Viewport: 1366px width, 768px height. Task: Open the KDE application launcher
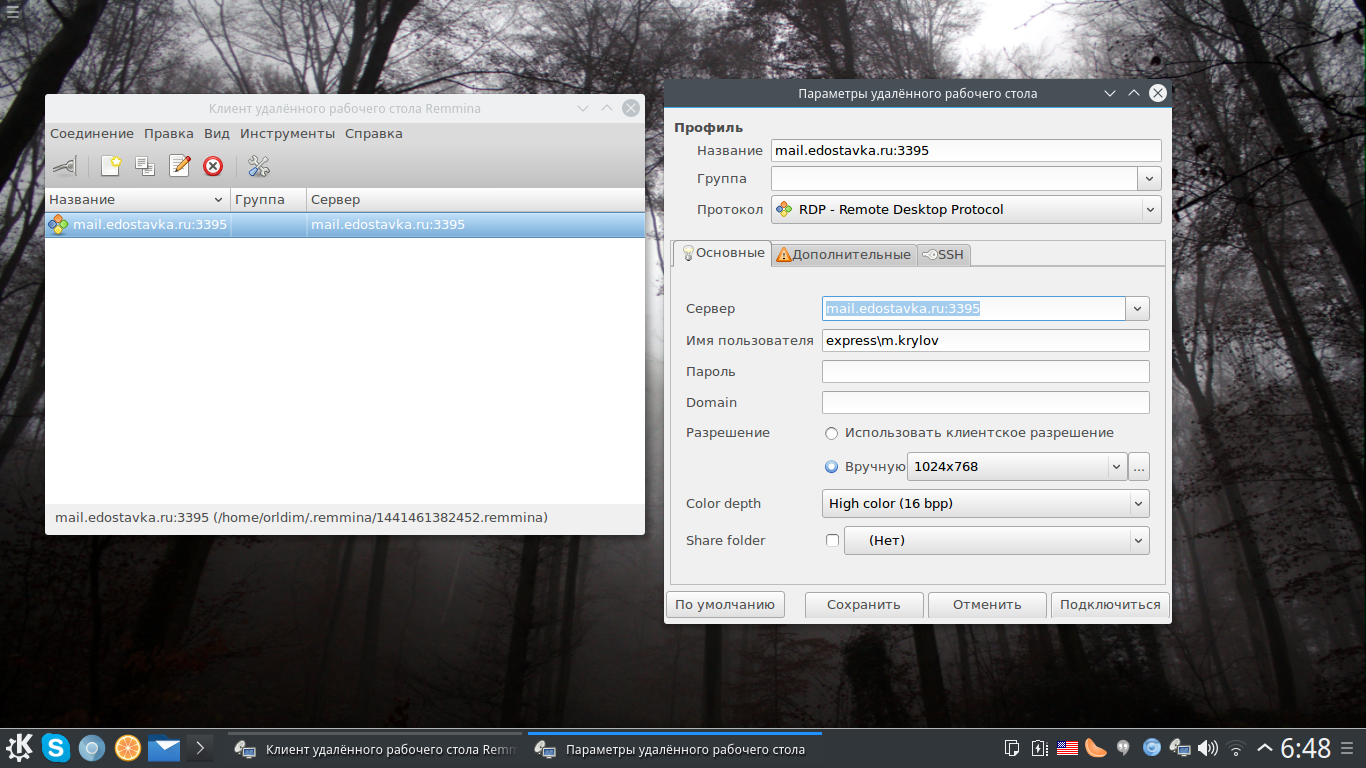20,748
